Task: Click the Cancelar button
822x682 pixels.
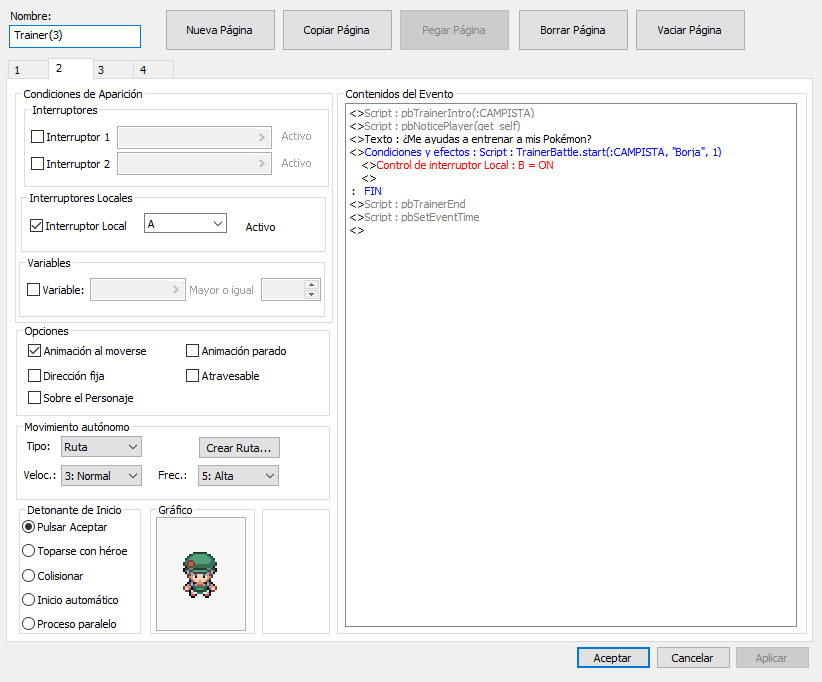Action: 693,658
